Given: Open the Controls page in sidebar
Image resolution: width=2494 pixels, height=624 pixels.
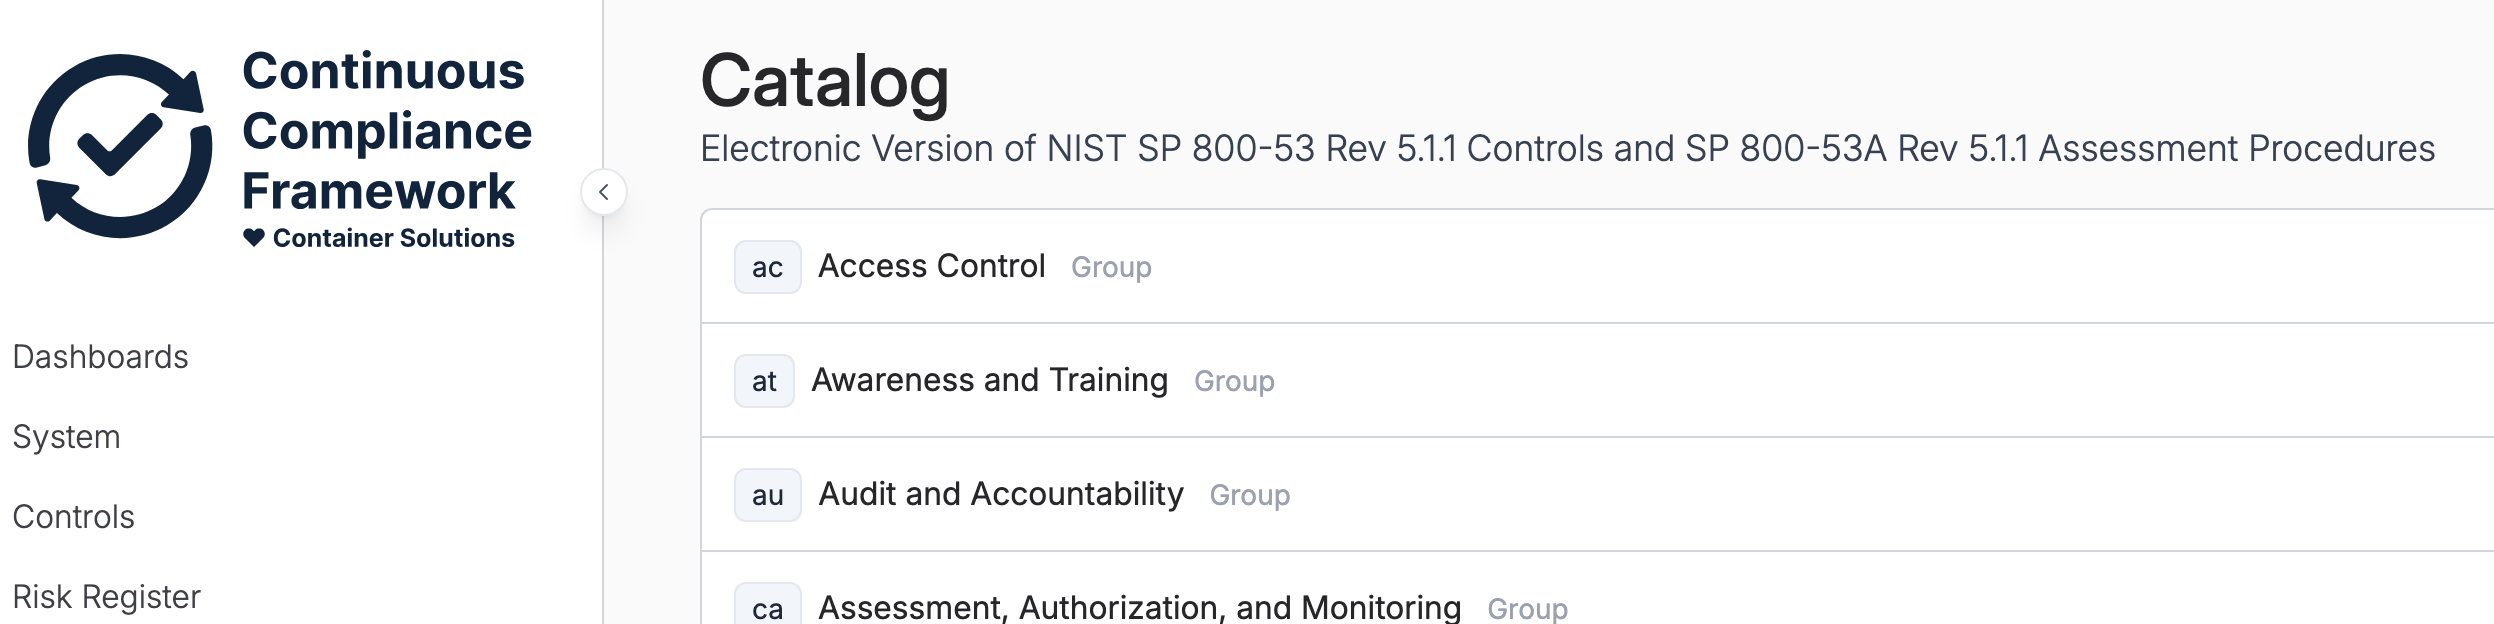Looking at the screenshot, I should point(73,517).
